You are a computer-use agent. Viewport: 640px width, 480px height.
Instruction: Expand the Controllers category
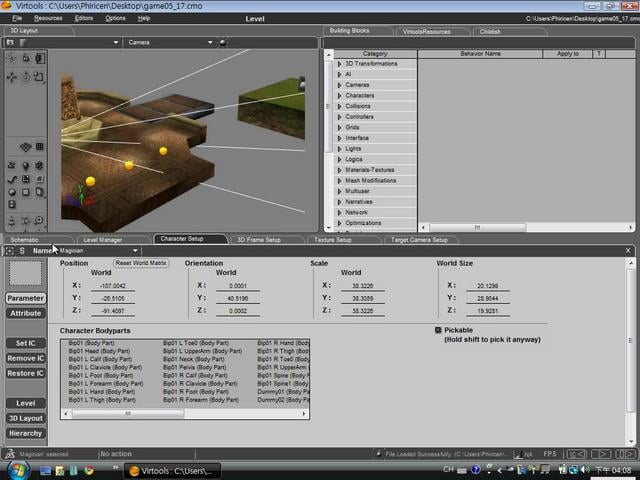(x=340, y=117)
